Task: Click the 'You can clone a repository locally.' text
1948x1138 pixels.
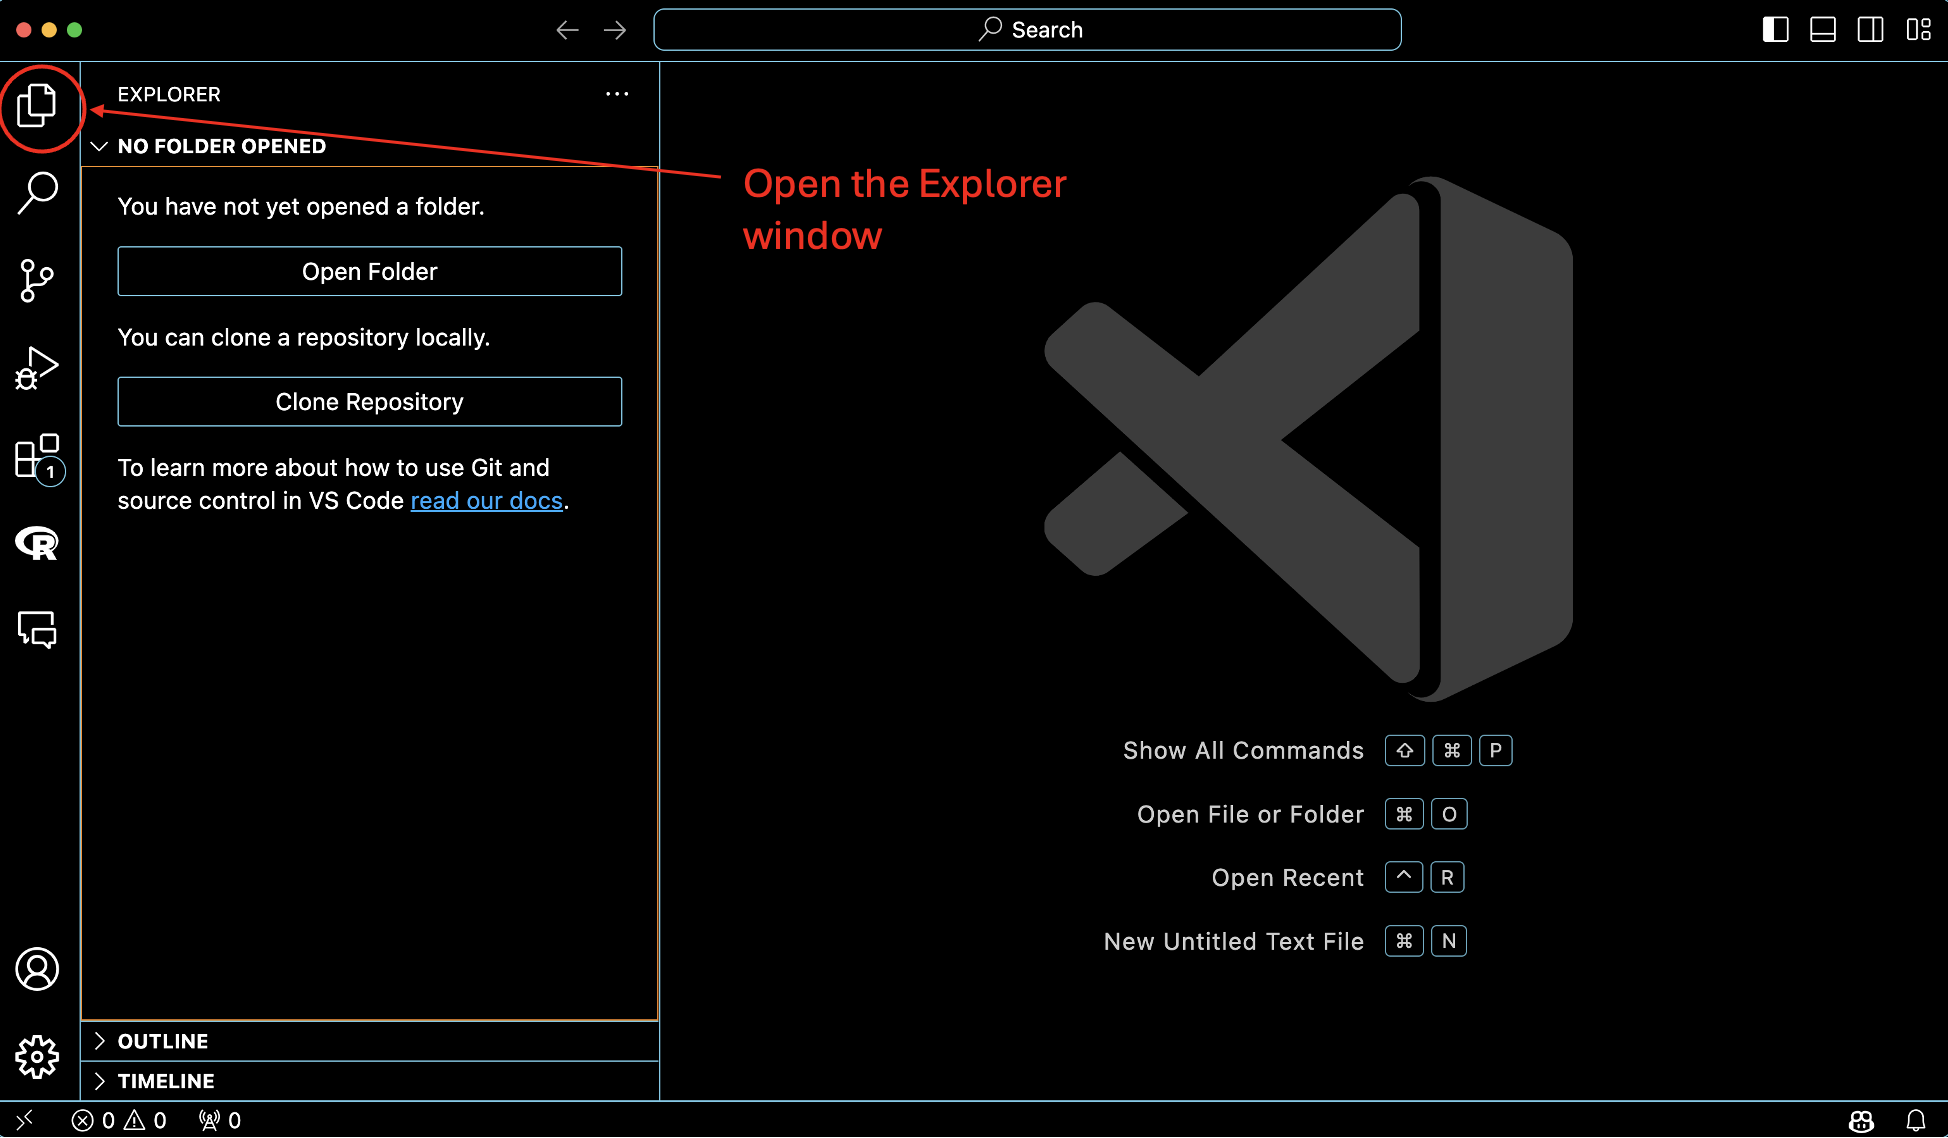Action: click(x=304, y=337)
